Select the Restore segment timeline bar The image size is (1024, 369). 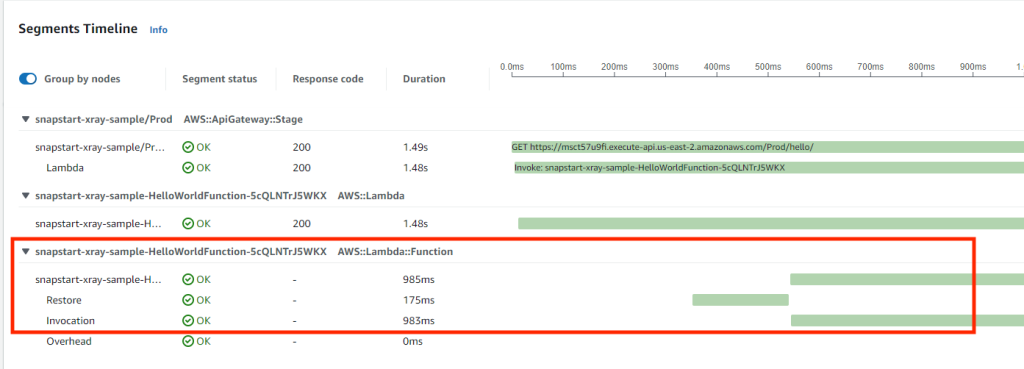tap(741, 300)
